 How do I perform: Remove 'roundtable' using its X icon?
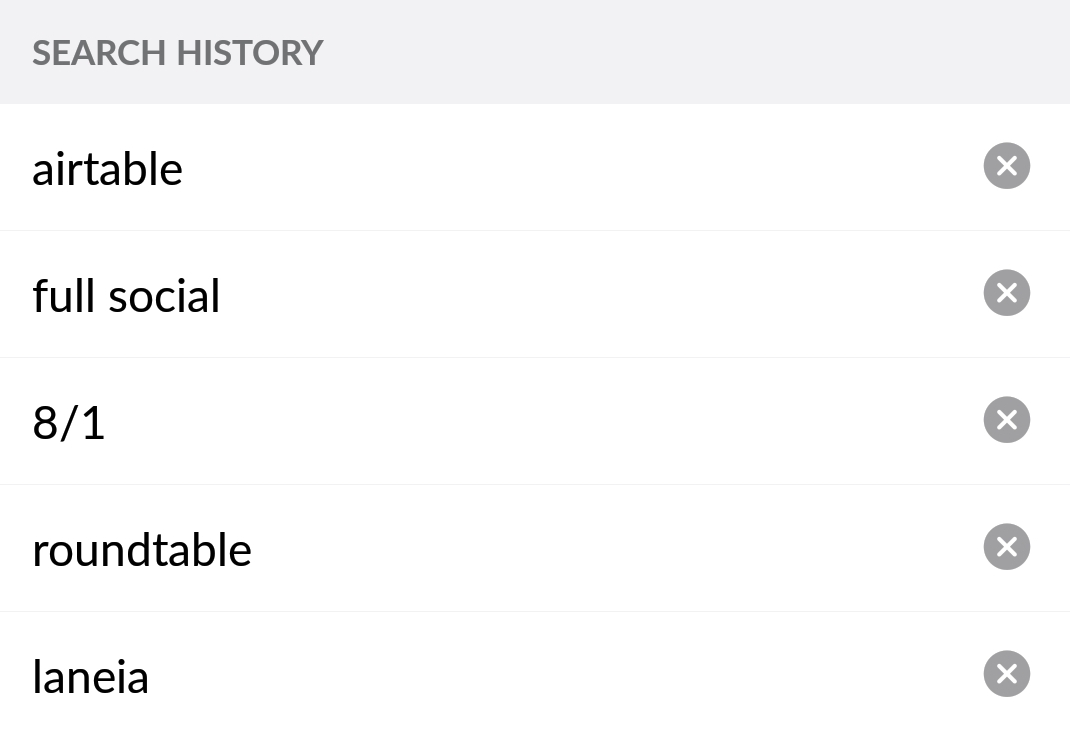coord(1007,547)
